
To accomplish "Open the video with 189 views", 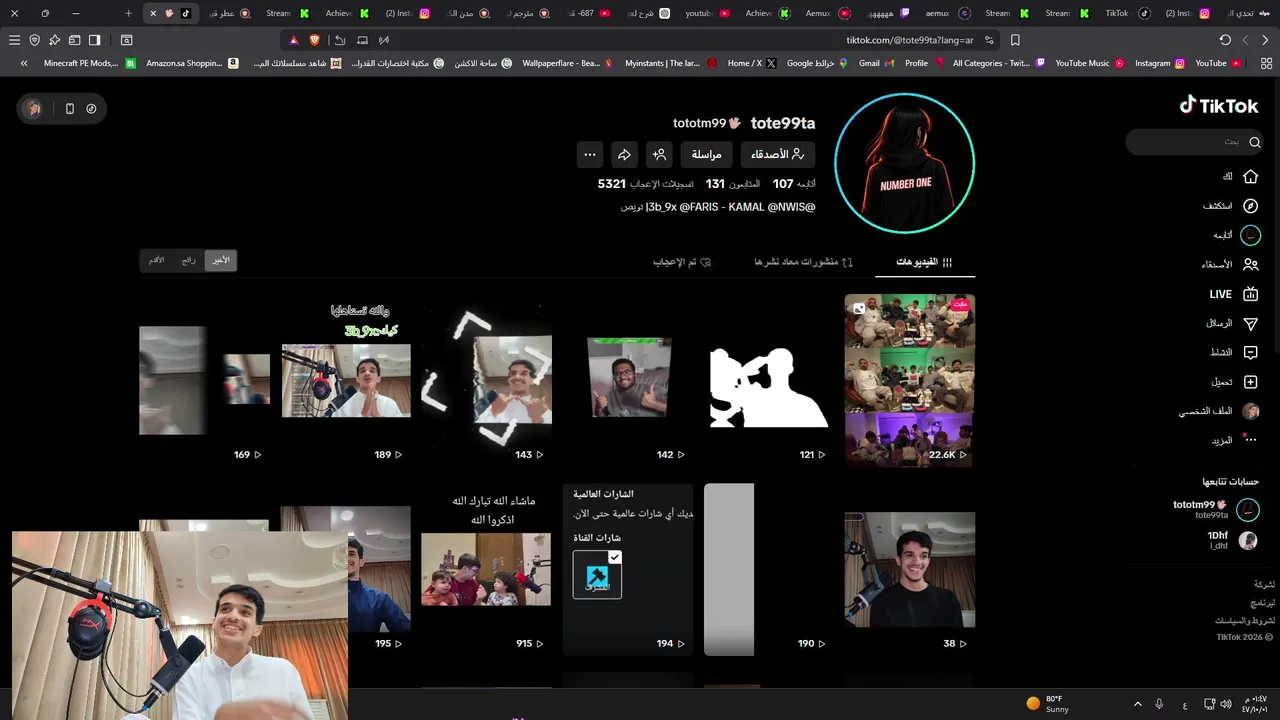I will (x=346, y=380).
